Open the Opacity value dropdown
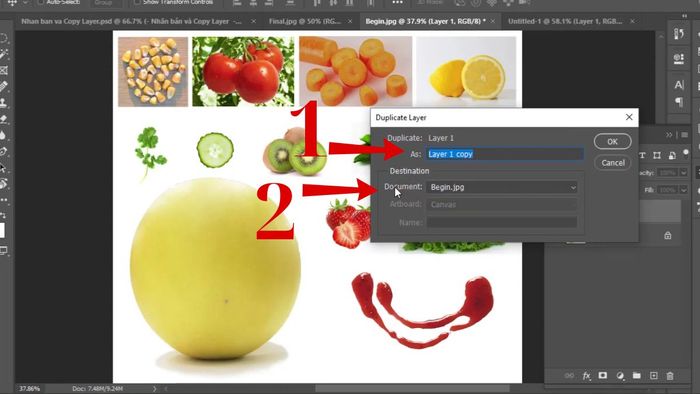Viewport: 700px width, 394px height. click(683, 173)
